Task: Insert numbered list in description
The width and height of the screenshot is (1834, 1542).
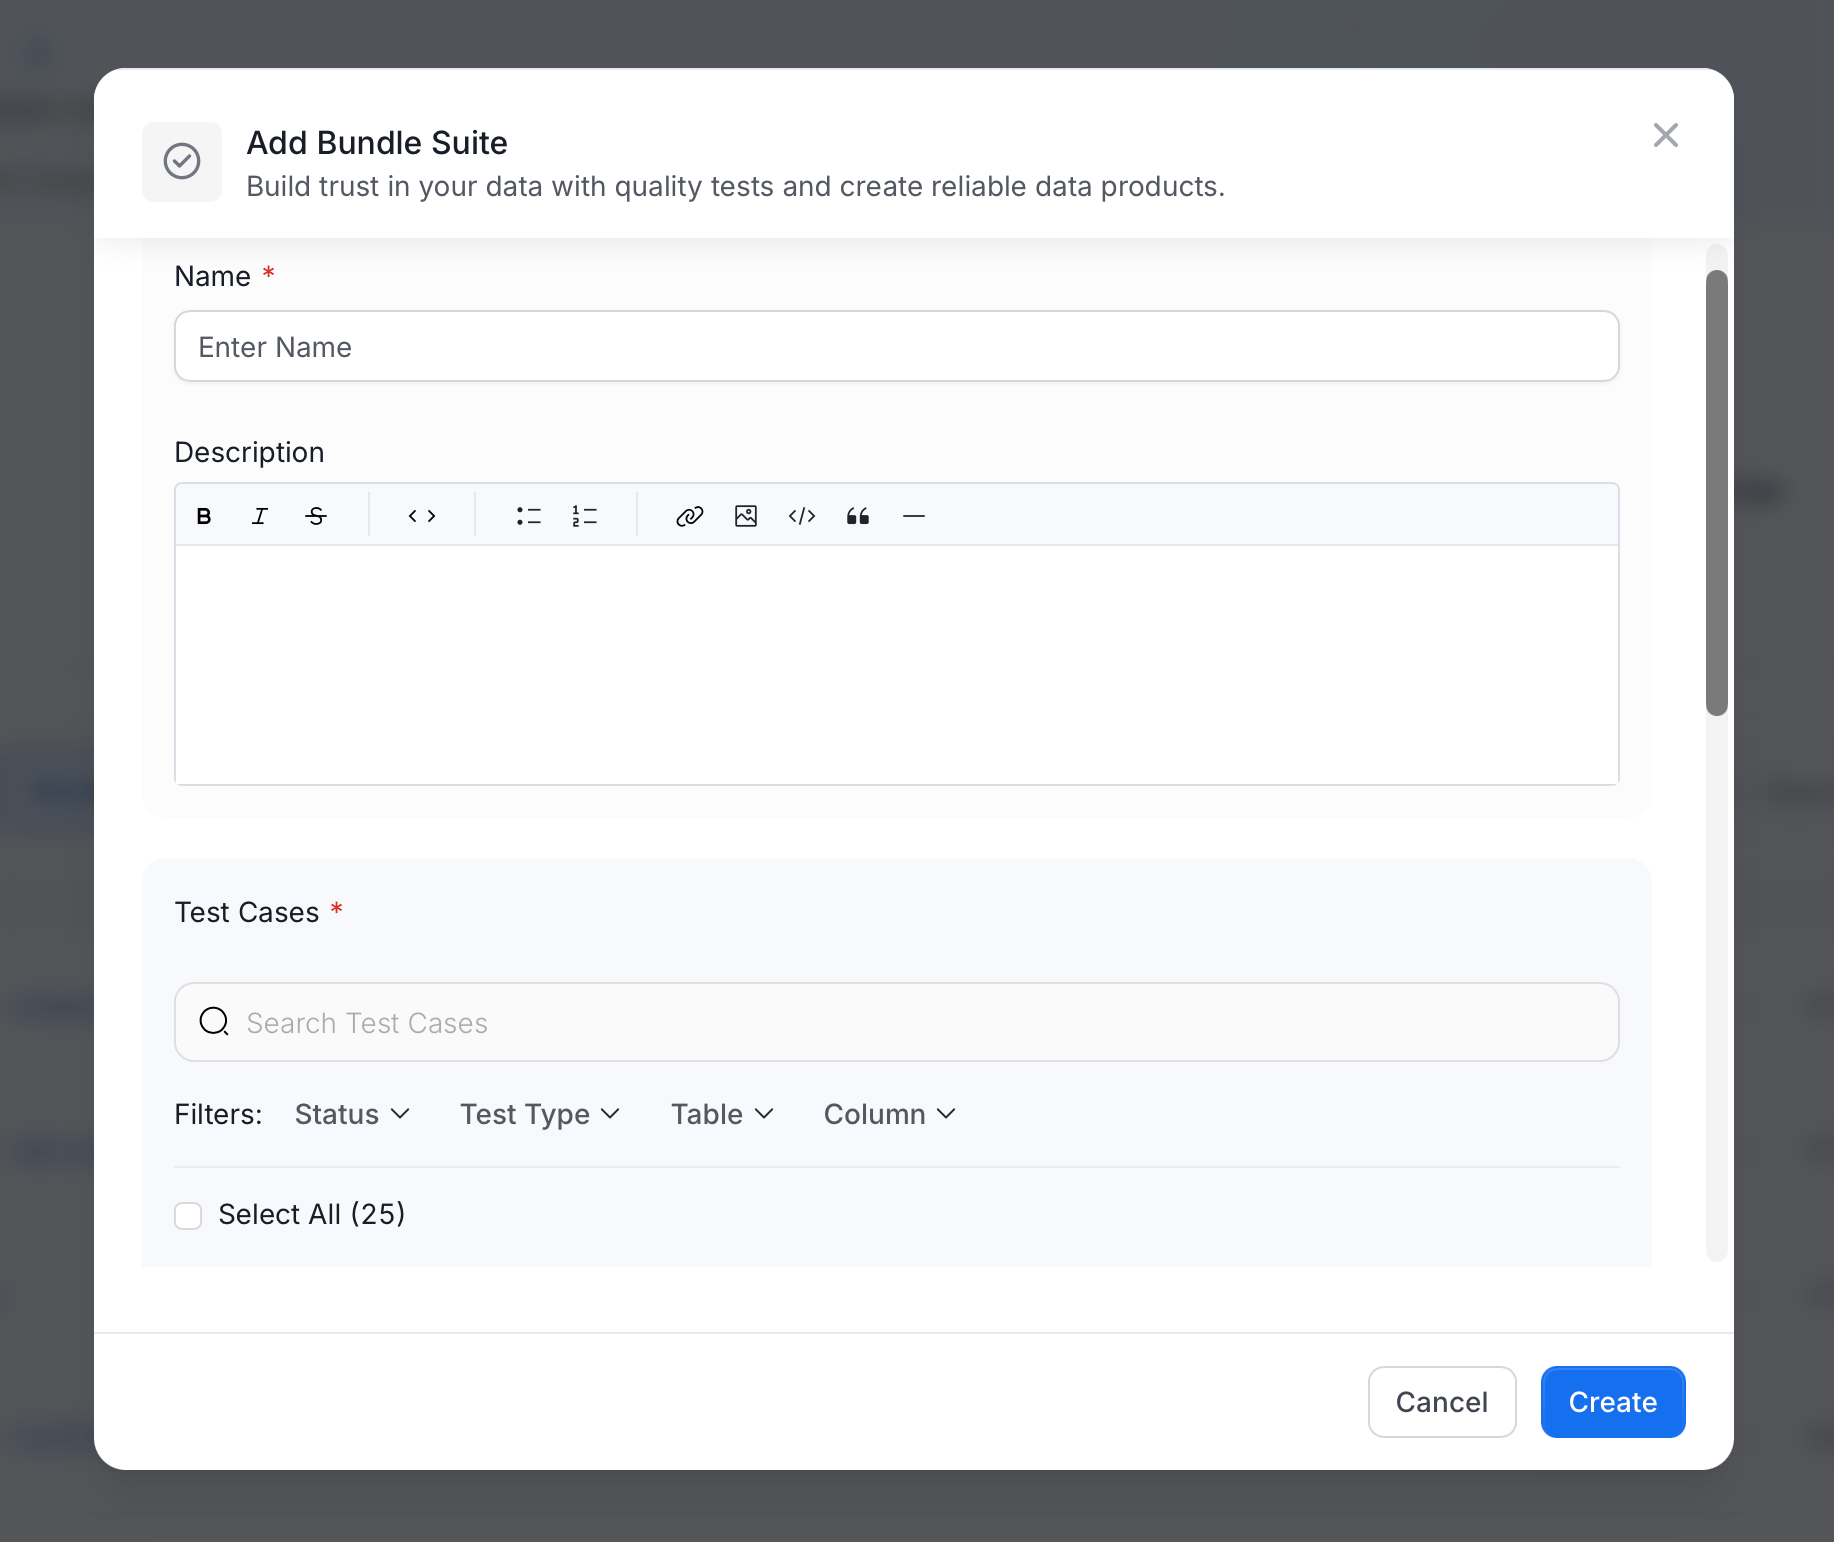Action: coord(584,516)
